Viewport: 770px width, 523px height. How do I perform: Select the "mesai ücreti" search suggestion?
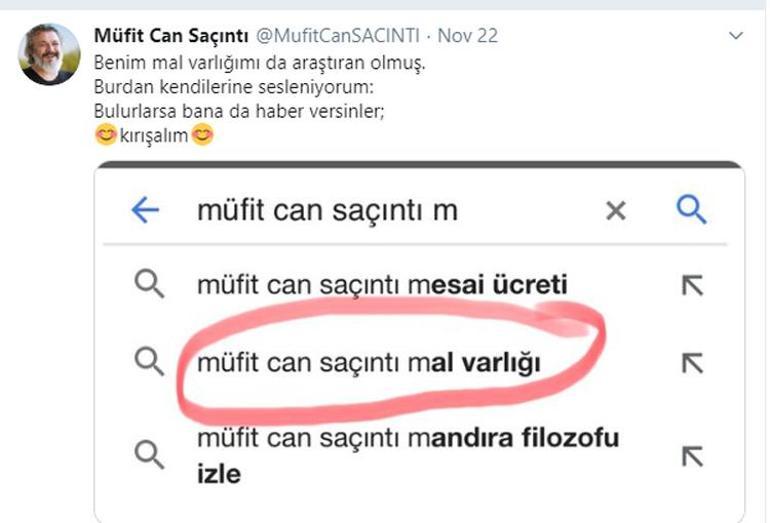(382, 285)
